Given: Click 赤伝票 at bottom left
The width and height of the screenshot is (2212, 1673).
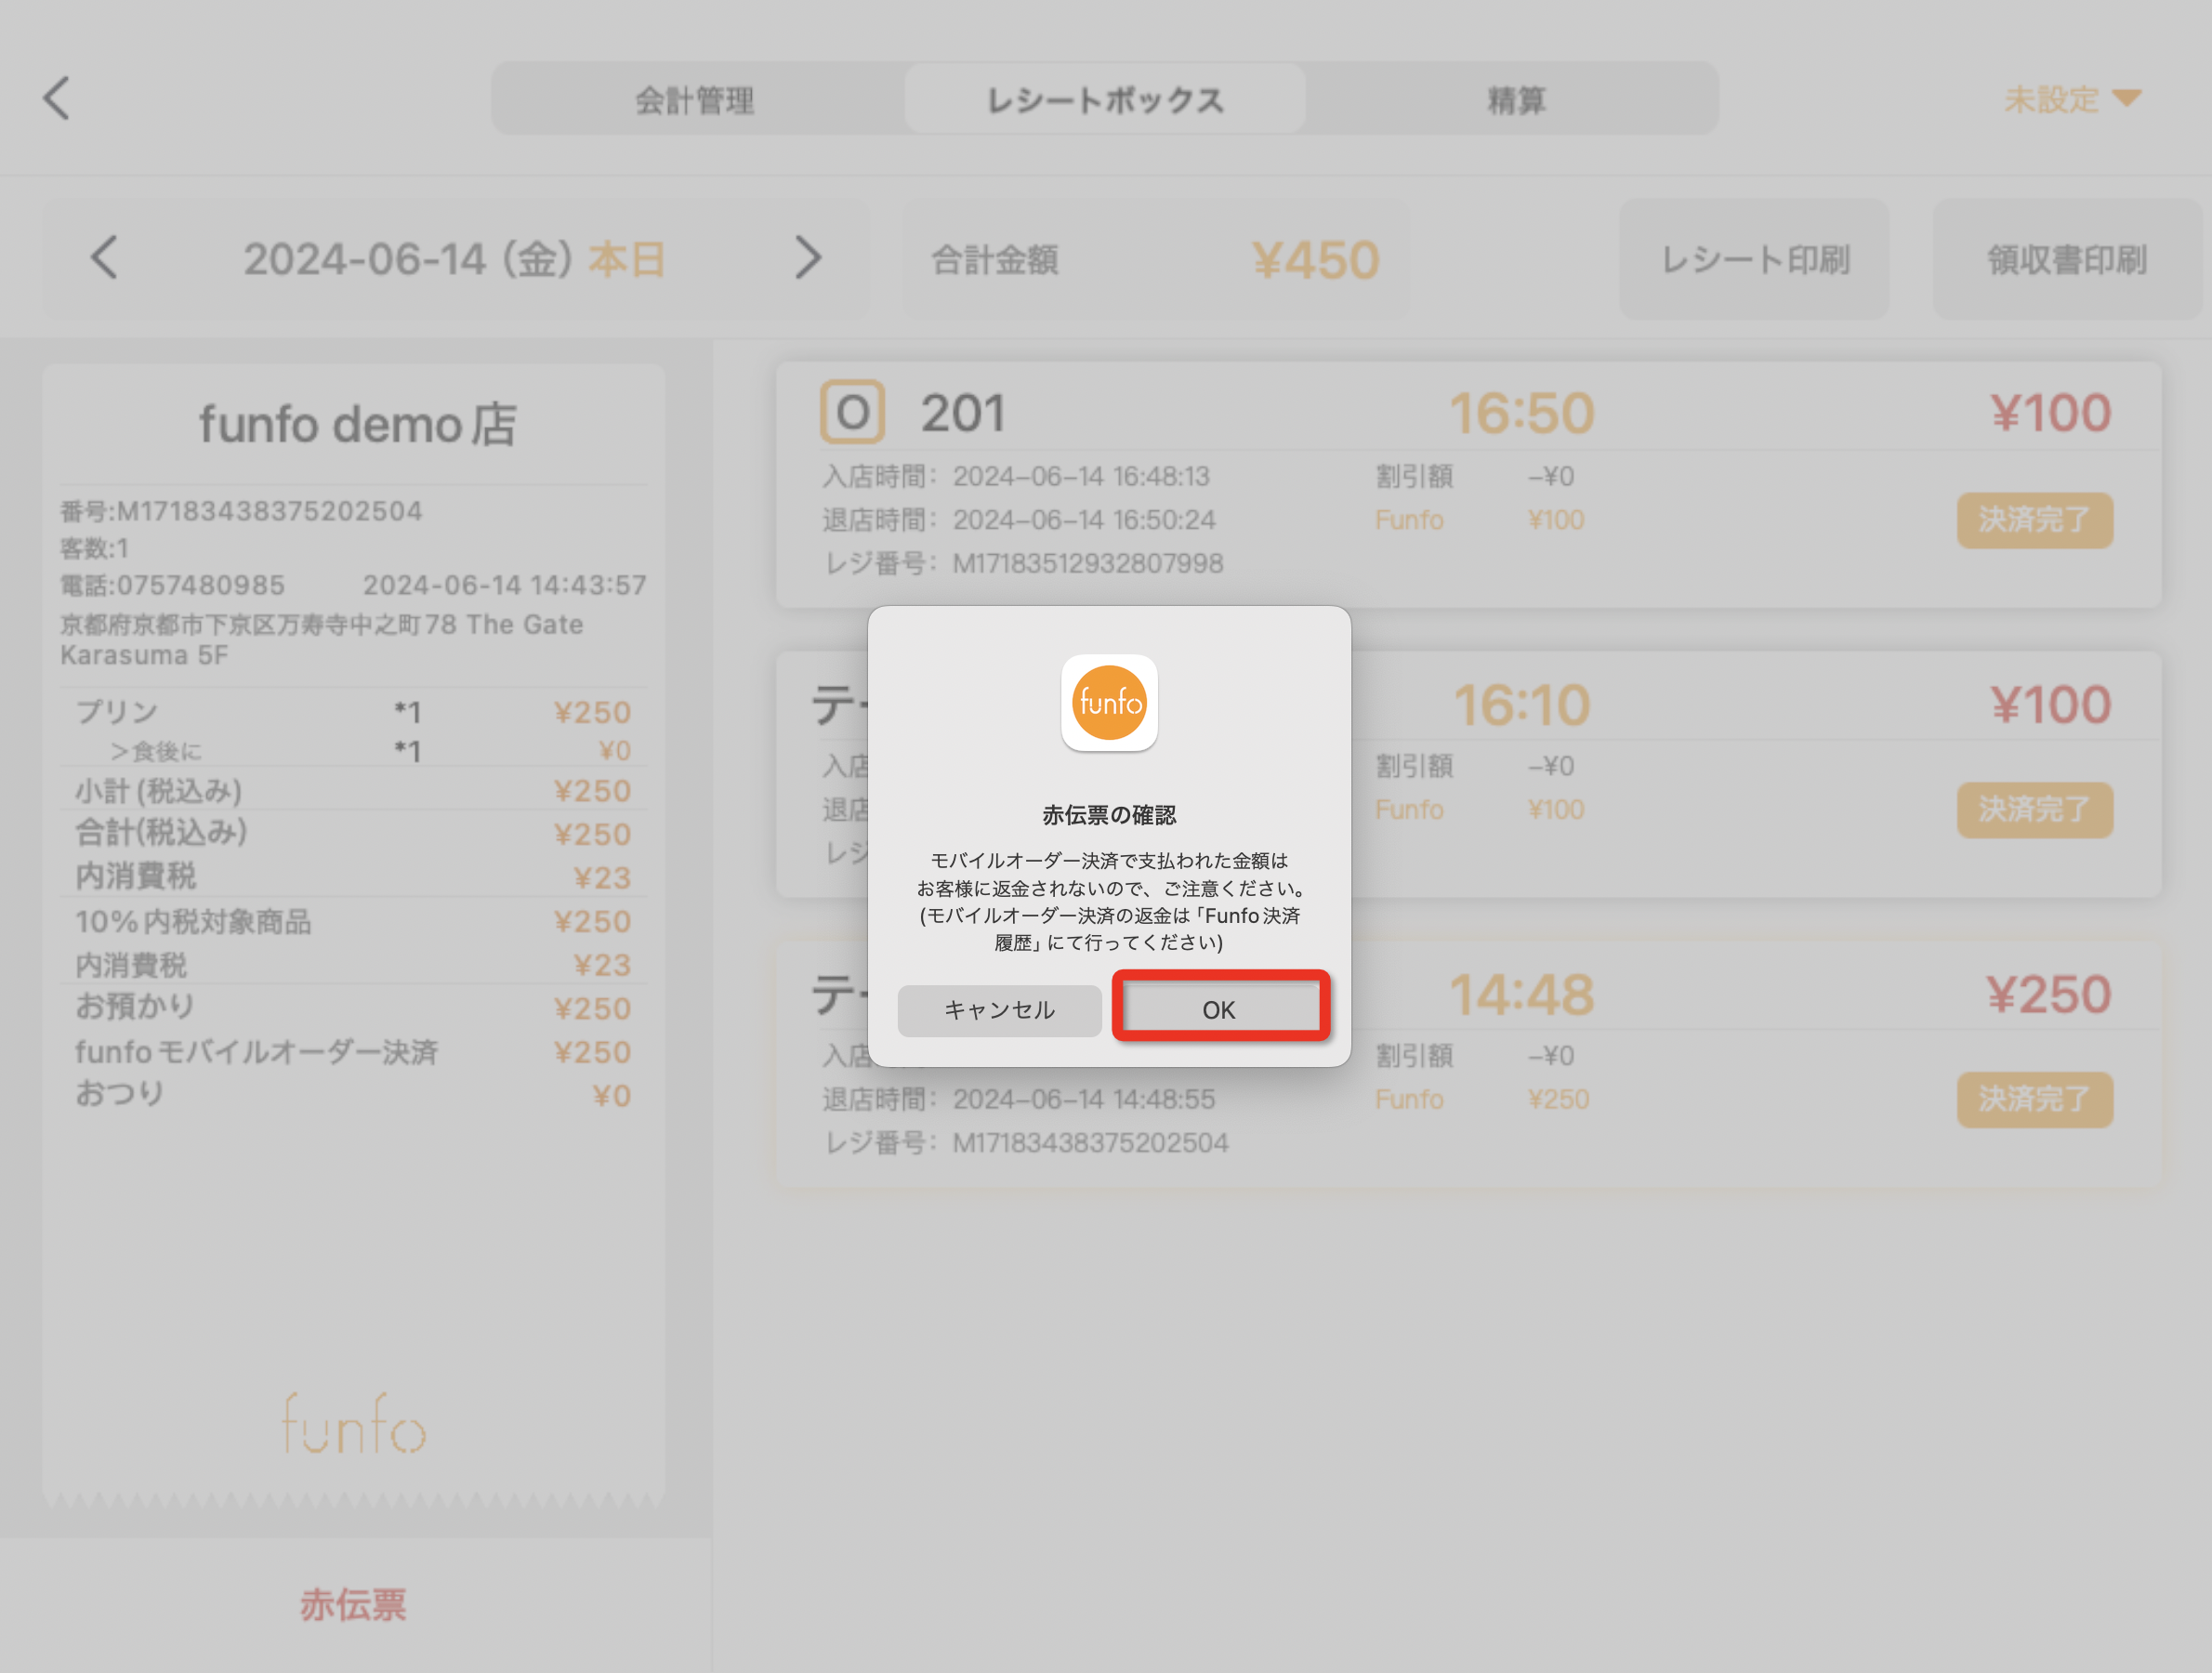Looking at the screenshot, I should point(354,1604).
